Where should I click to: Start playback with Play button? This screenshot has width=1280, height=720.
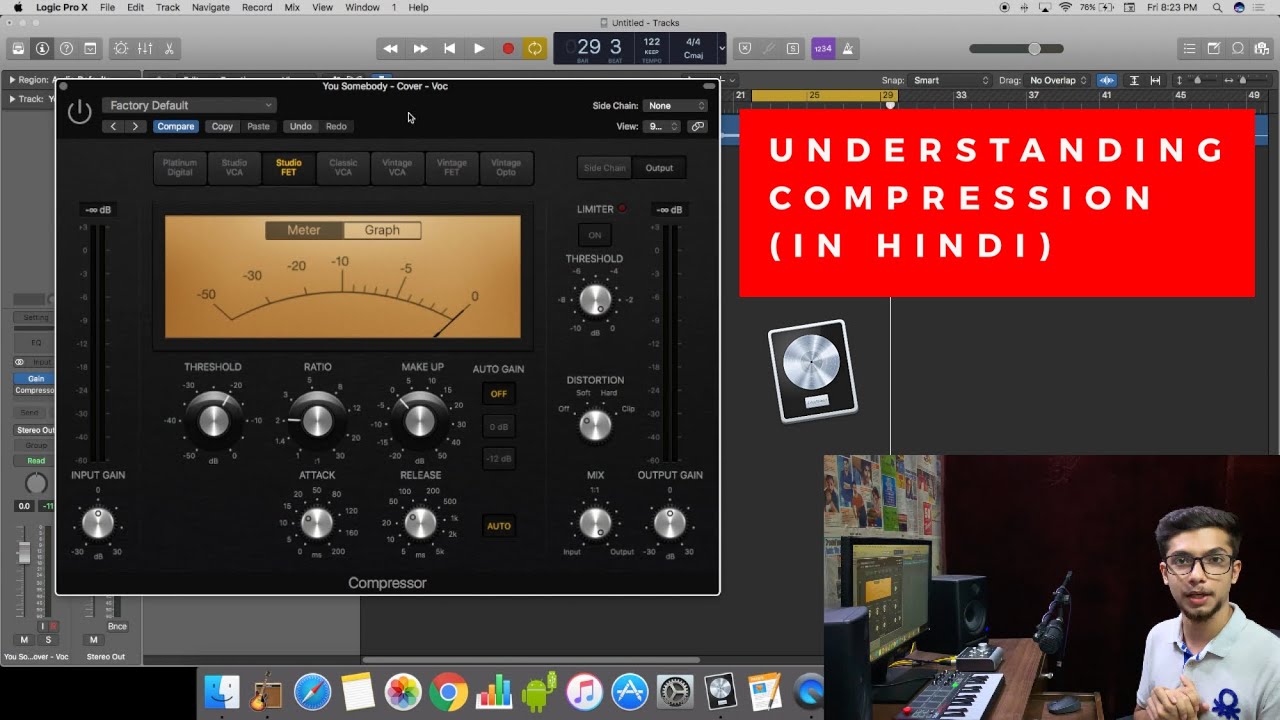point(479,48)
